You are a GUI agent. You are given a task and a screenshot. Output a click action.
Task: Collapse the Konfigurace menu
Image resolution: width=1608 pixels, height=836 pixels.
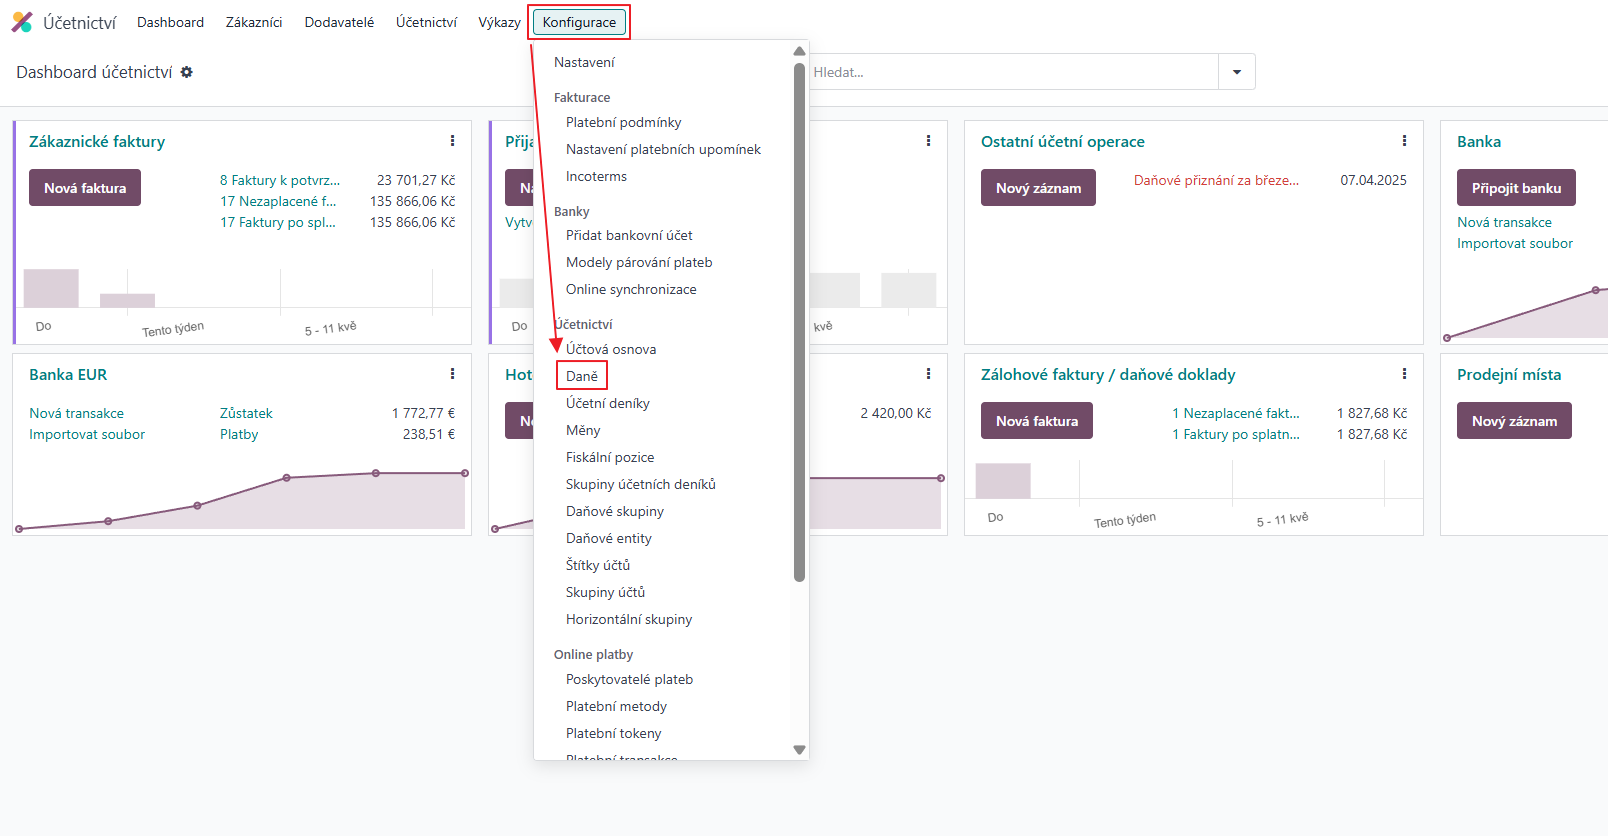(x=579, y=22)
